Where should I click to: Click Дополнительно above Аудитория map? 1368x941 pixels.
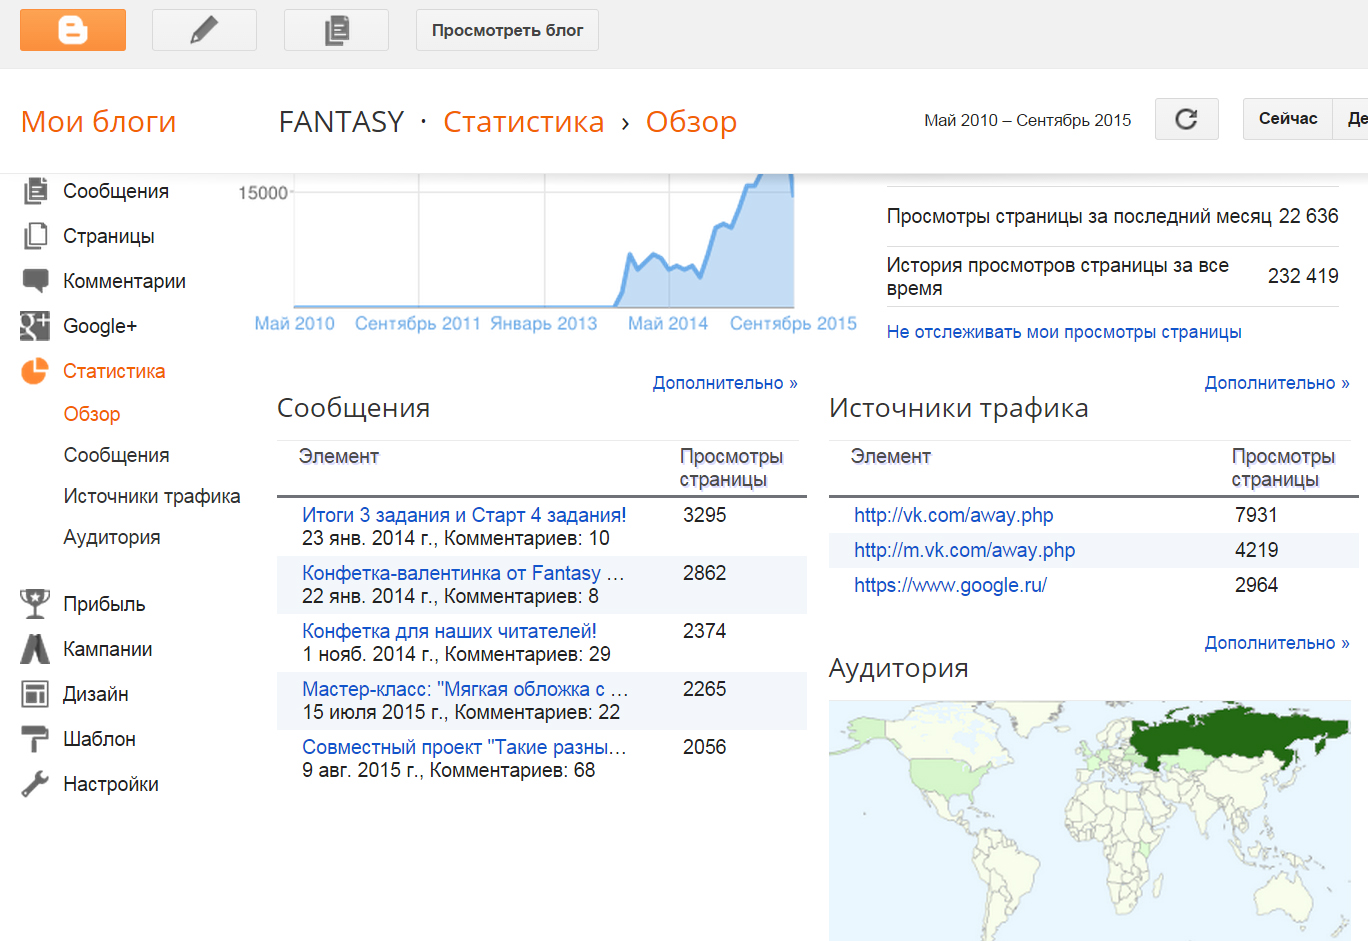[1277, 643]
